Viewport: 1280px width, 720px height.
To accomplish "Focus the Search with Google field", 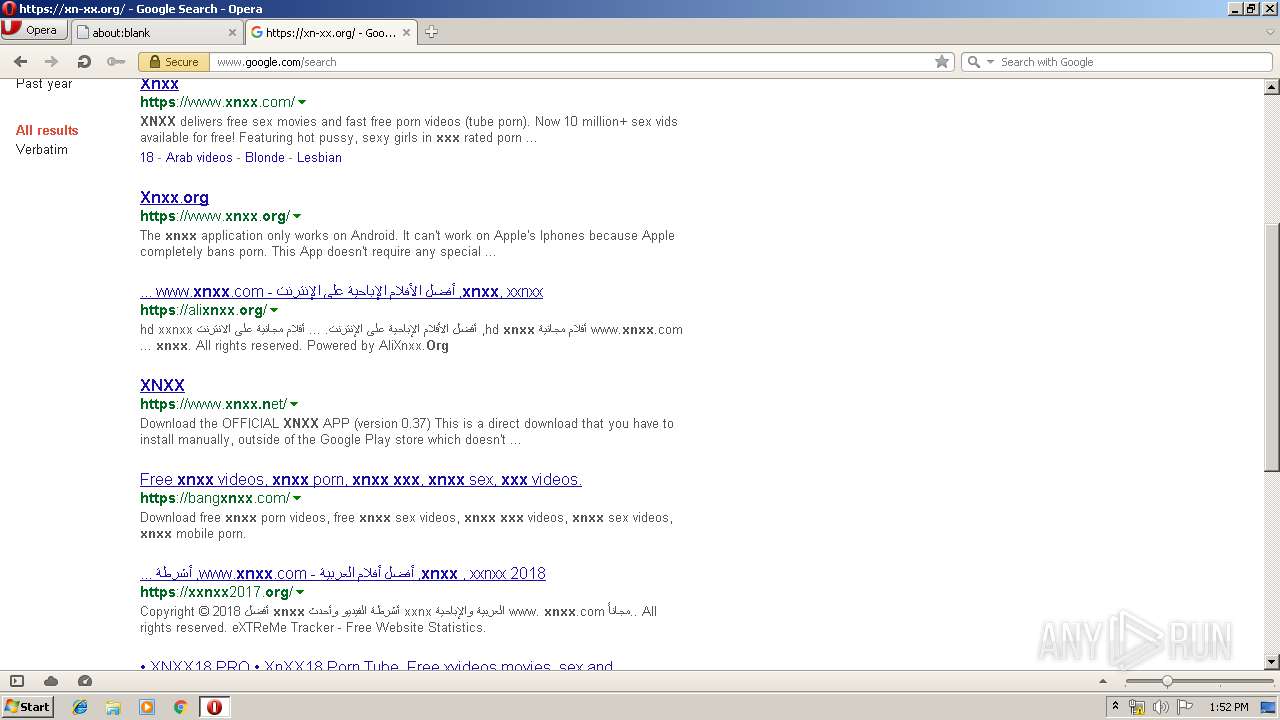I will [1134, 62].
